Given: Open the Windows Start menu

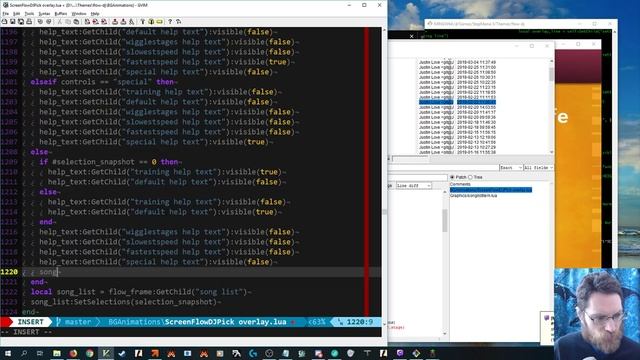Looking at the screenshot, I should point(7,353).
